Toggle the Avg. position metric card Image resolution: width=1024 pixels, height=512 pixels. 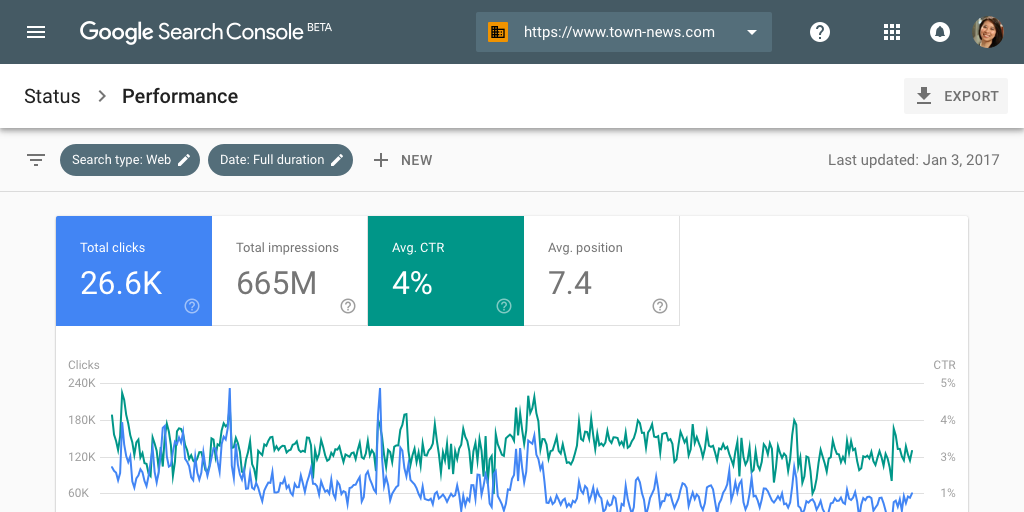click(600, 268)
